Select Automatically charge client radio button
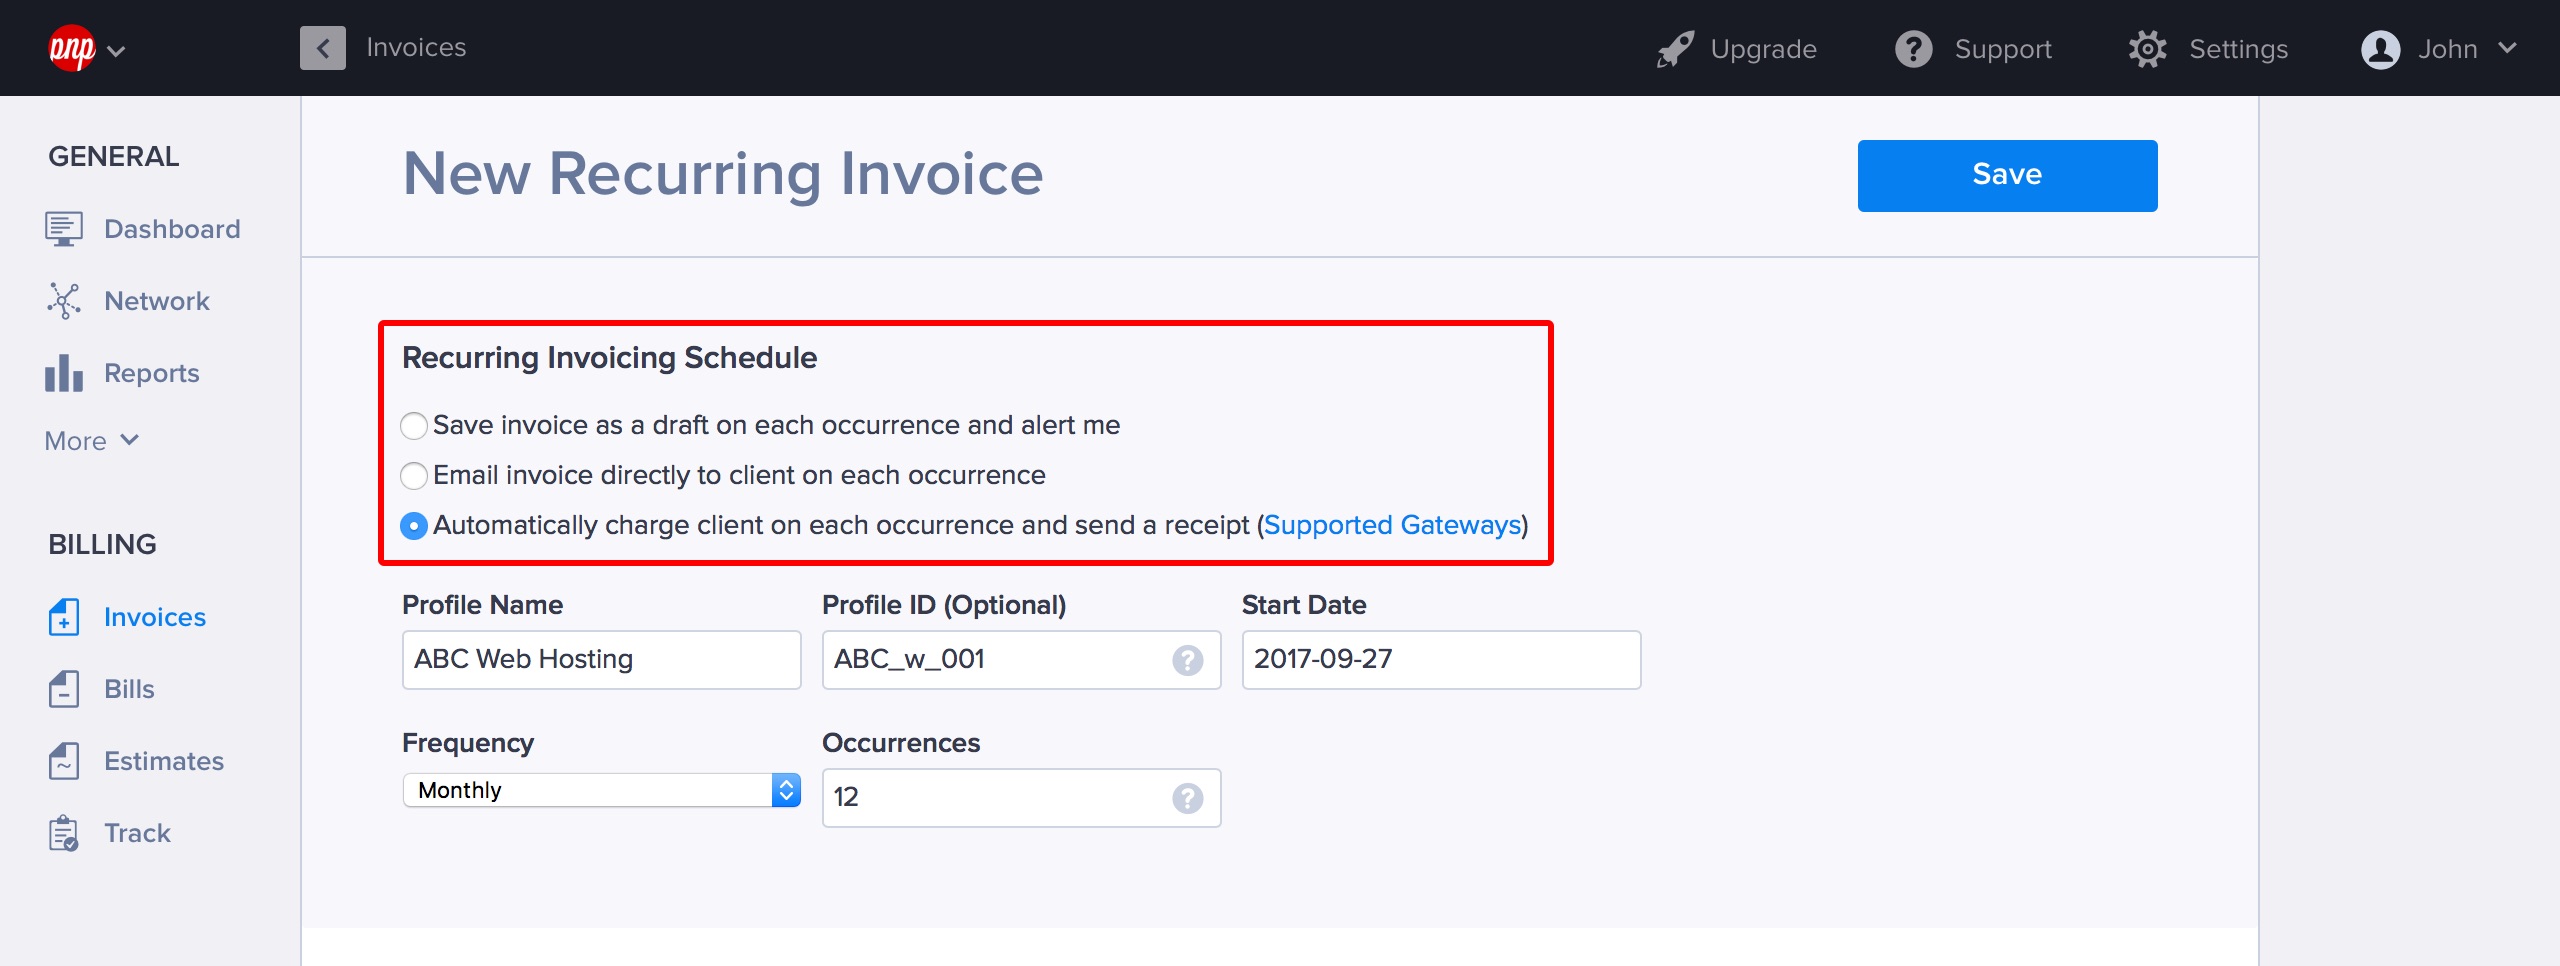Screen dimensions: 2560x966 (x=414, y=526)
